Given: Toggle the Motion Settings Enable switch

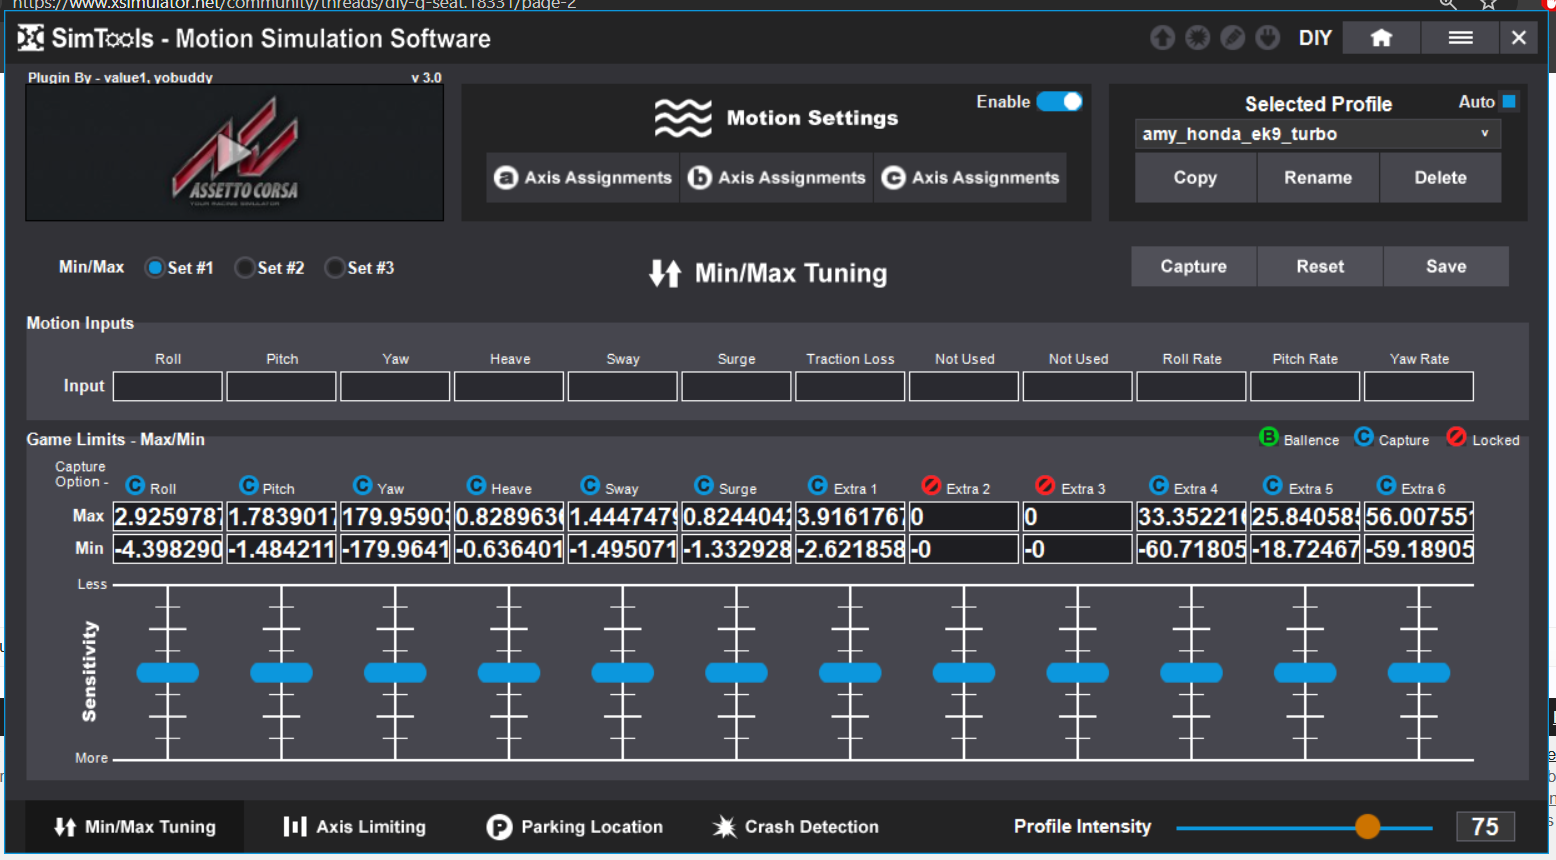Looking at the screenshot, I should 1059,102.
